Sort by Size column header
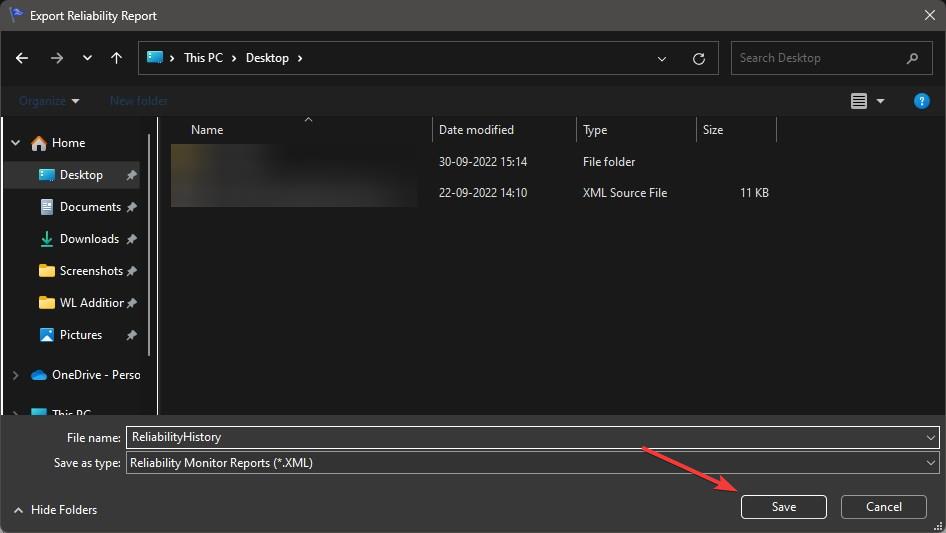Screen dimensions: 946x533 (x=713, y=130)
